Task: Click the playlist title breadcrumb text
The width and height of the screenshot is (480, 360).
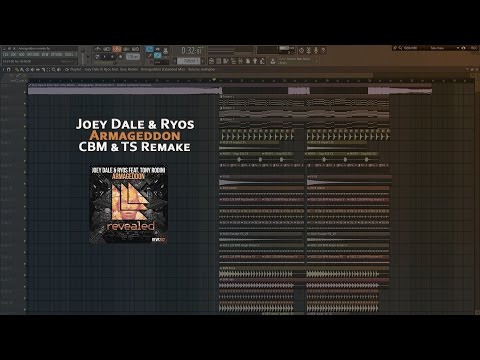Action: tap(143, 69)
